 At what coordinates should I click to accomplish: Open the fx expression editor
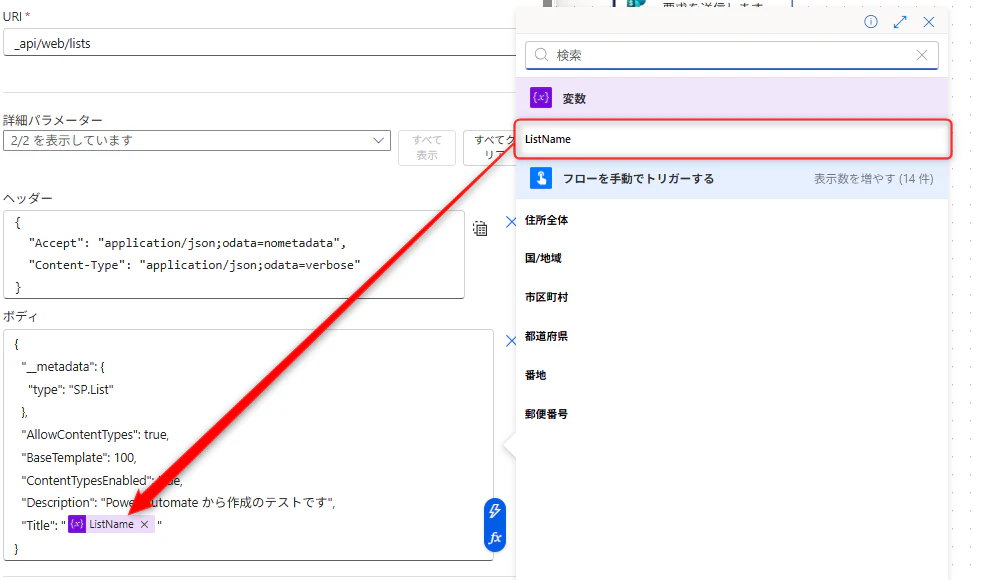tap(495, 538)
